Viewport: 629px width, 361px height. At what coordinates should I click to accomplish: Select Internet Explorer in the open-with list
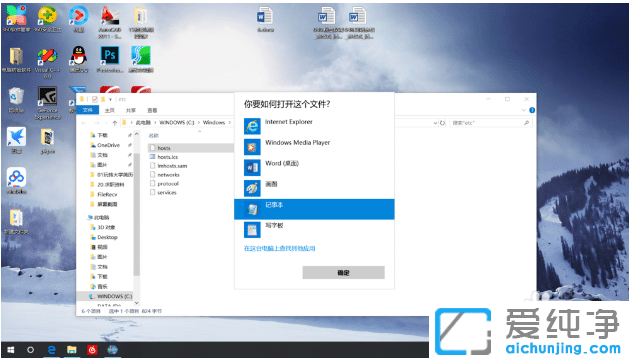(x=314, y=126)
